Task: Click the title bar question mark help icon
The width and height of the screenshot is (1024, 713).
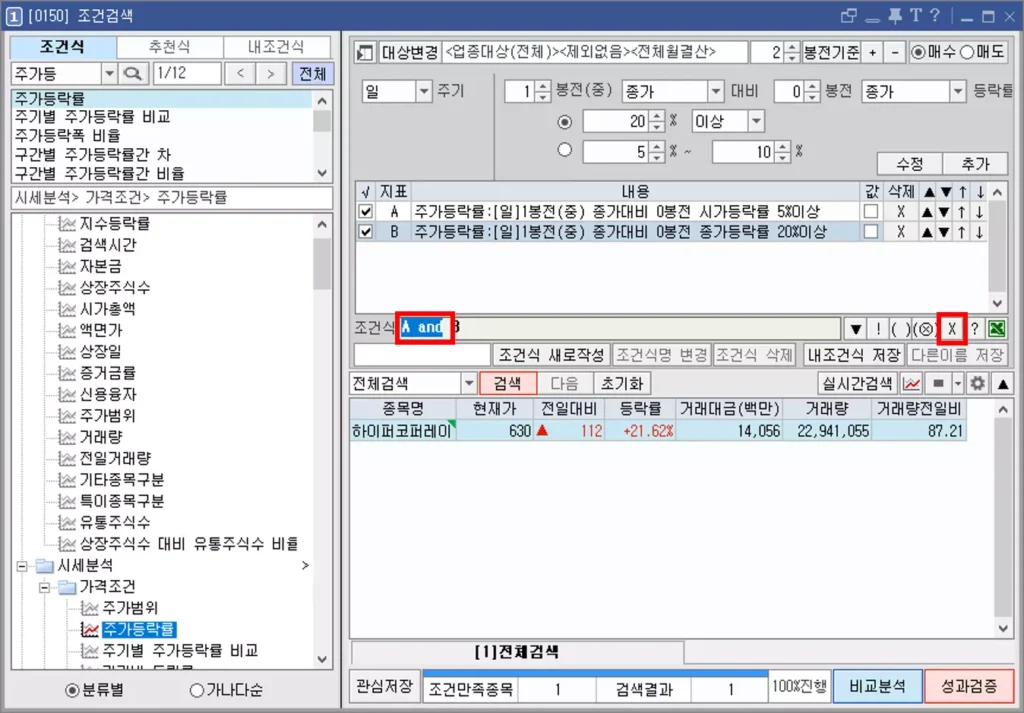Action: coord(935,16)
